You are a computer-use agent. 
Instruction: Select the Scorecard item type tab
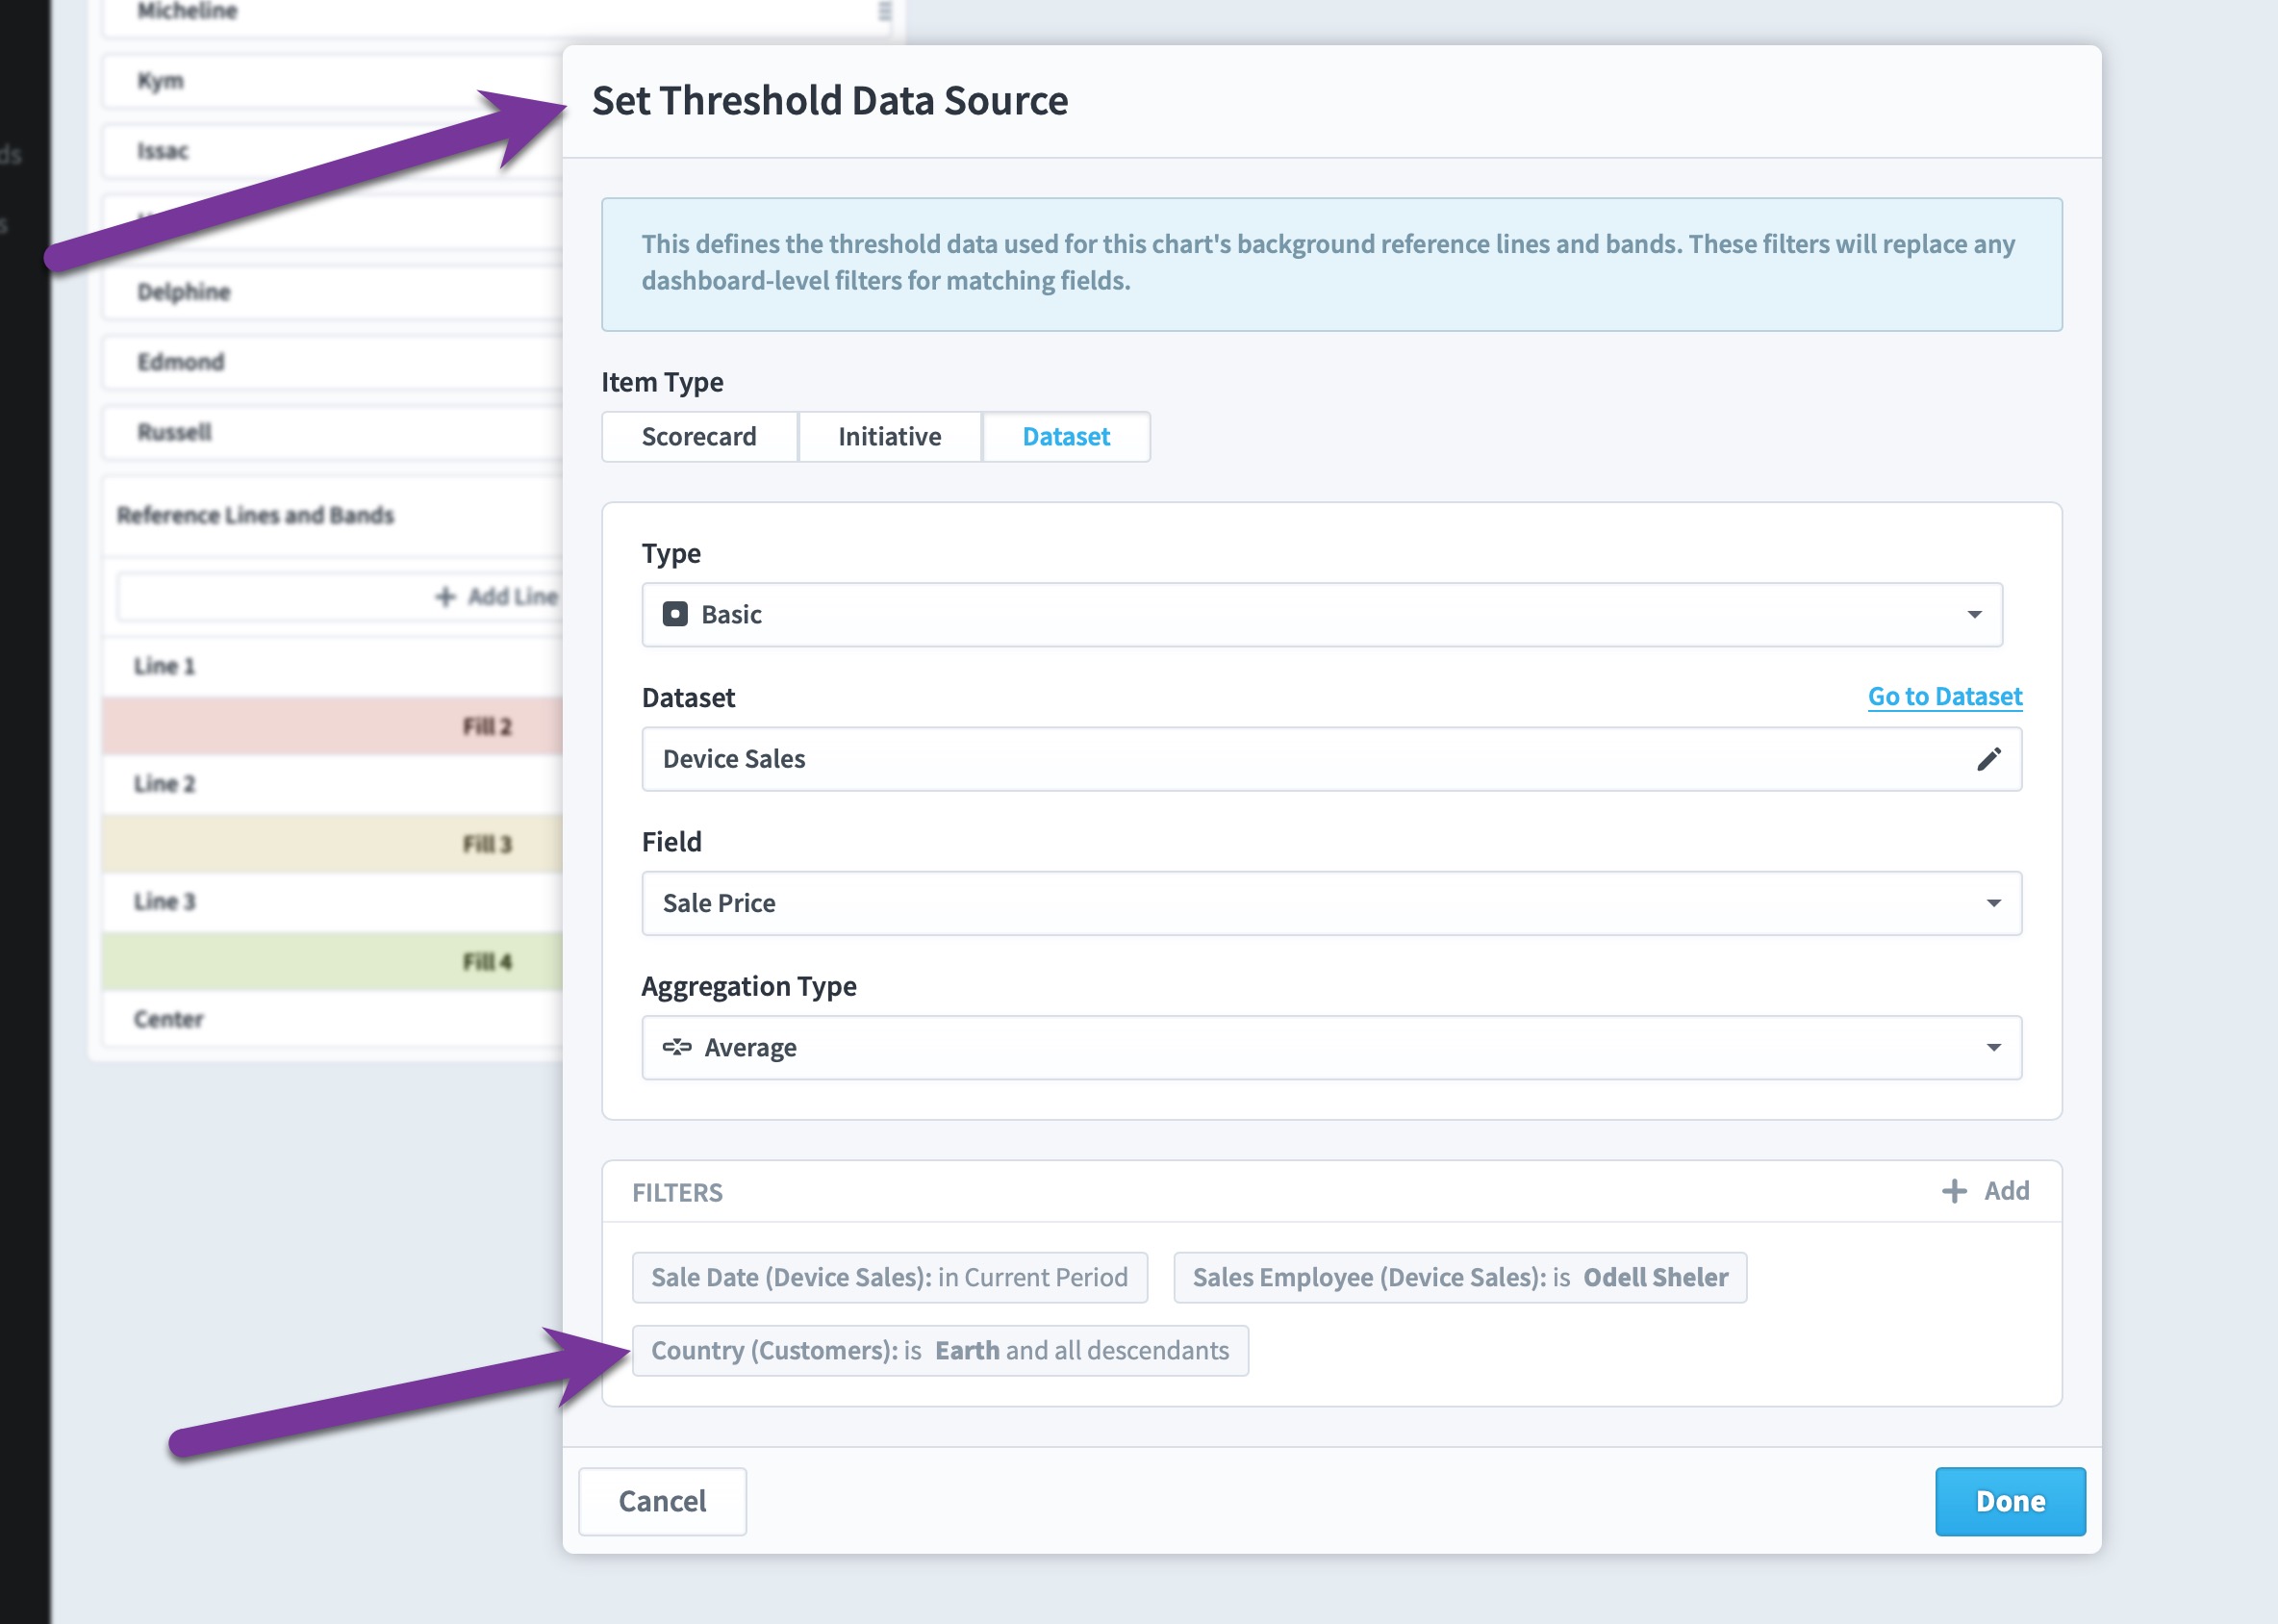point(699,437)
